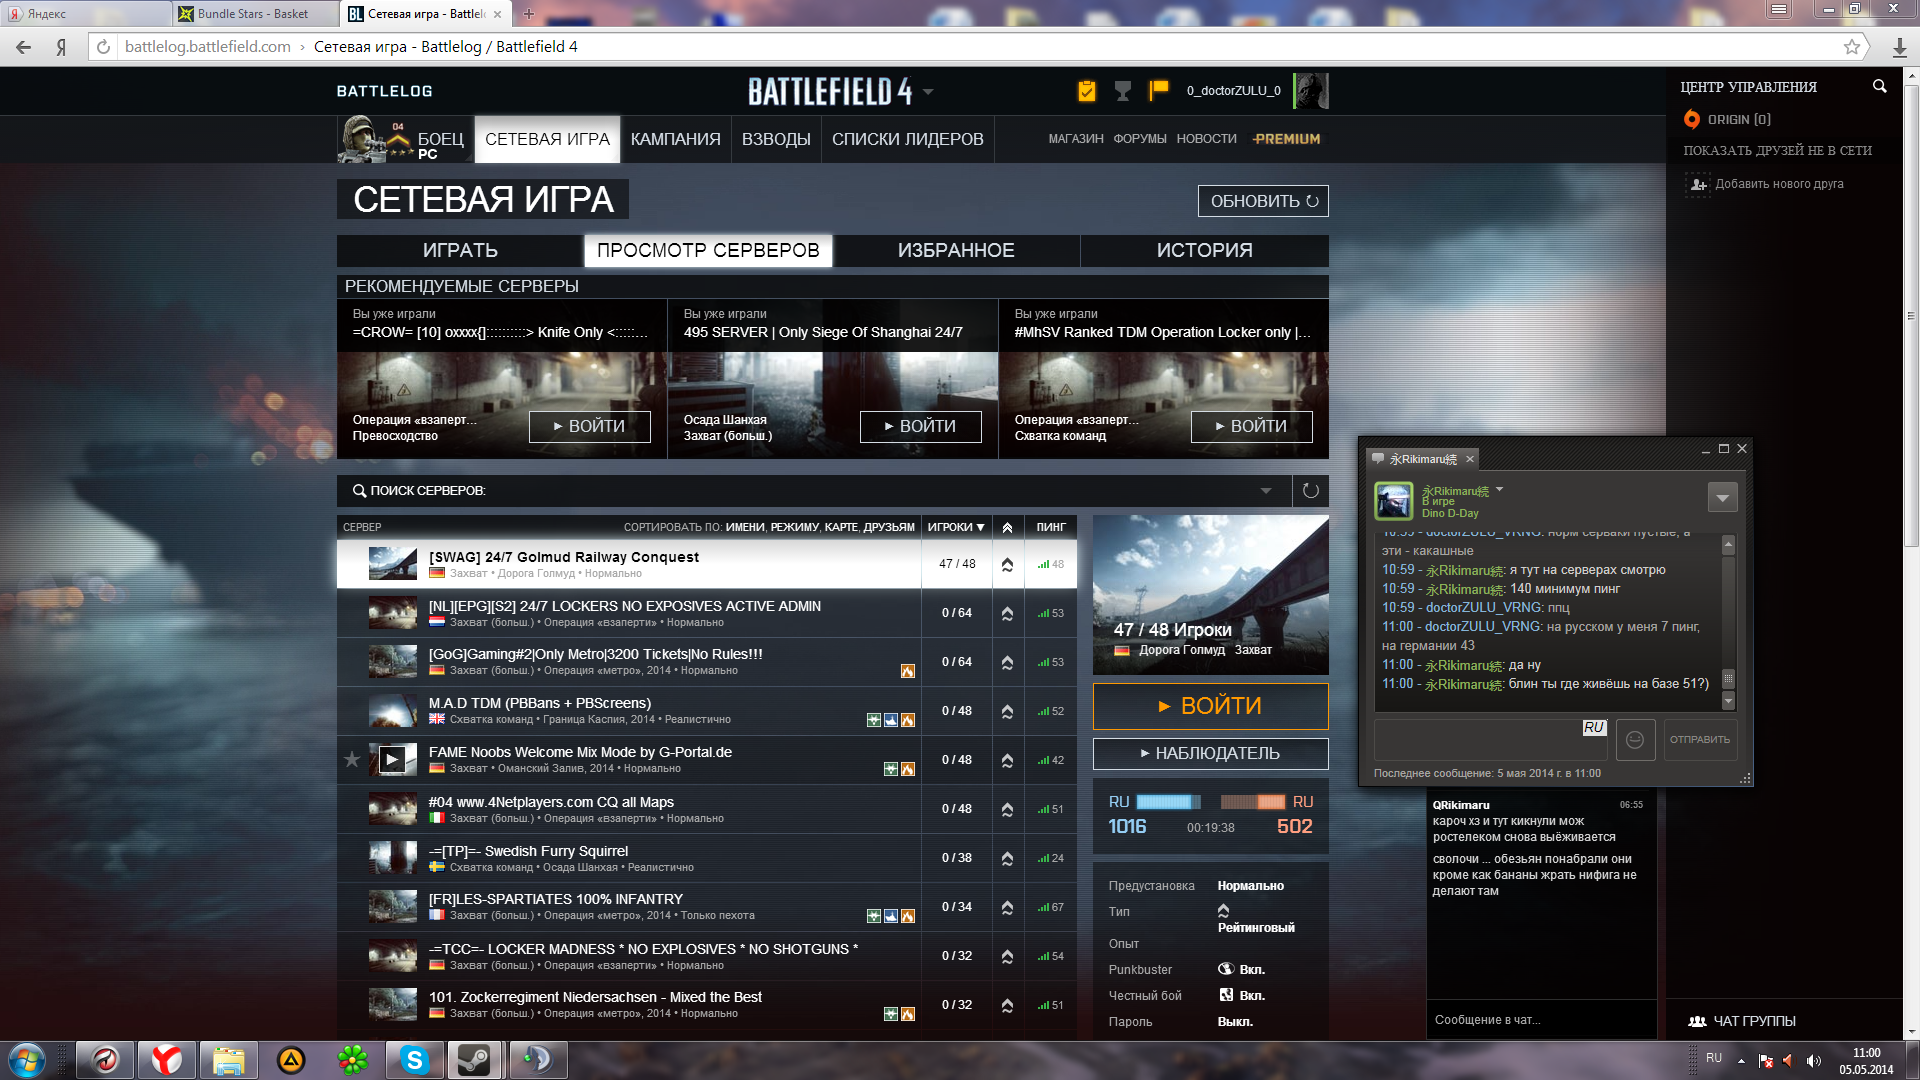This screenshot has width=1920, height=1080.
Task: Click the НАБЛЮДАТЕЛЬ spectator button
Action: pos(1211,754)
